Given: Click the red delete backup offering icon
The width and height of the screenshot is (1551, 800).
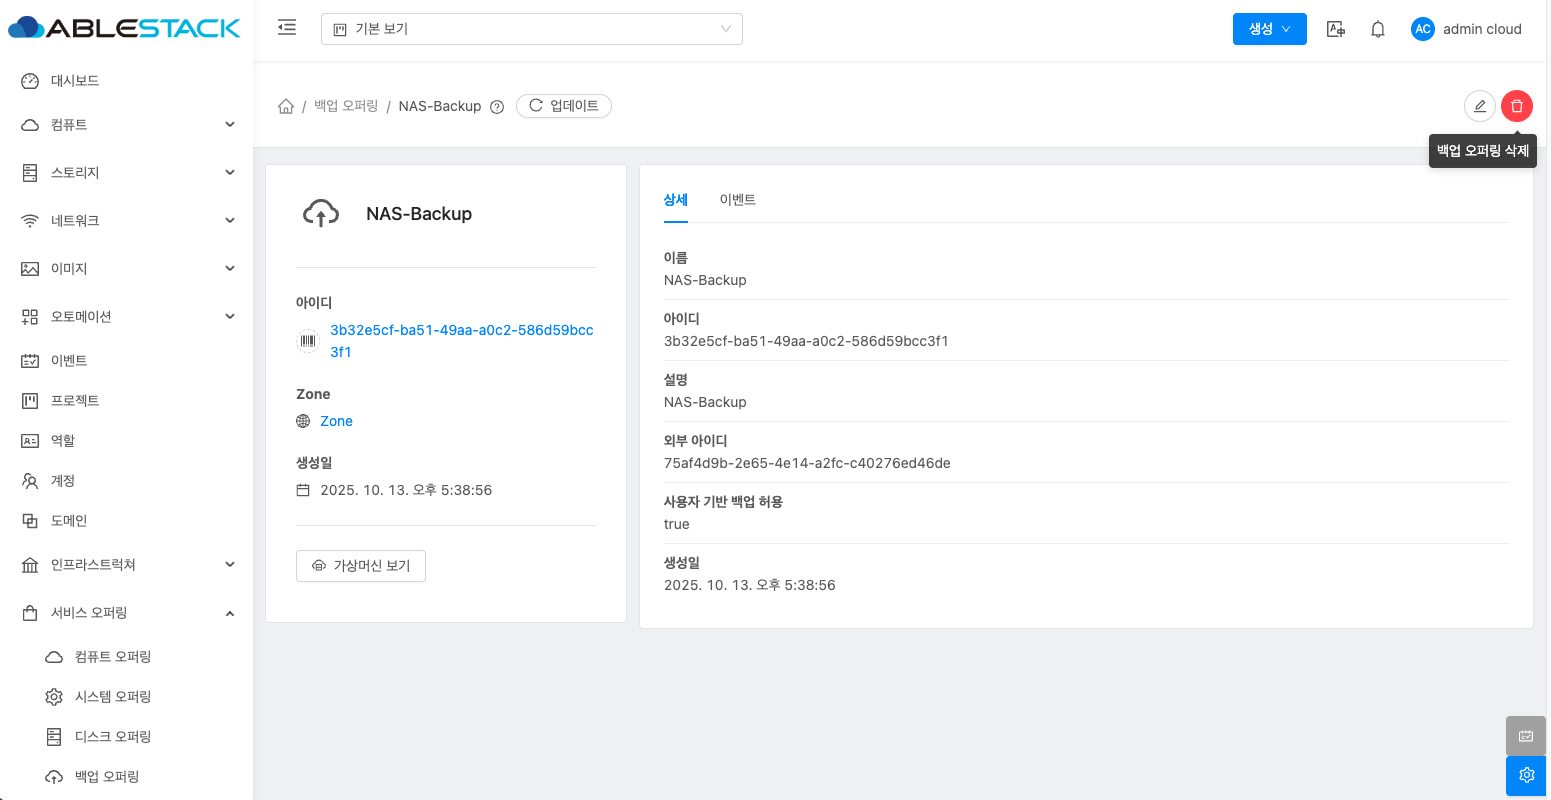Looking at the screenshot, I should (1516, 106).
